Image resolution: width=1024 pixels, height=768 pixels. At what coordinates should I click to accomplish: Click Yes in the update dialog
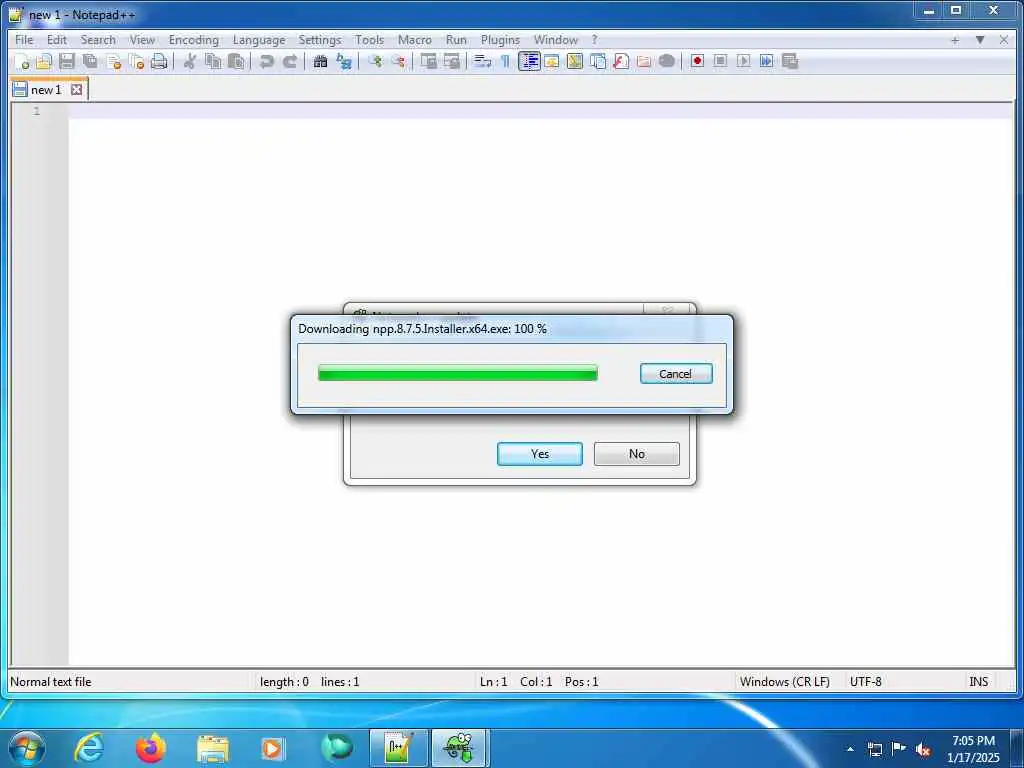[x=539, y=454]
